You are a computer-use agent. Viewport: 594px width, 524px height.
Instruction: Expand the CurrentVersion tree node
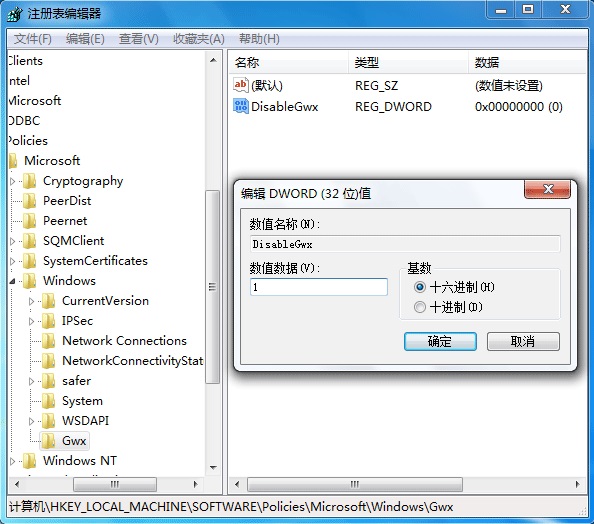tap(31, 301)
